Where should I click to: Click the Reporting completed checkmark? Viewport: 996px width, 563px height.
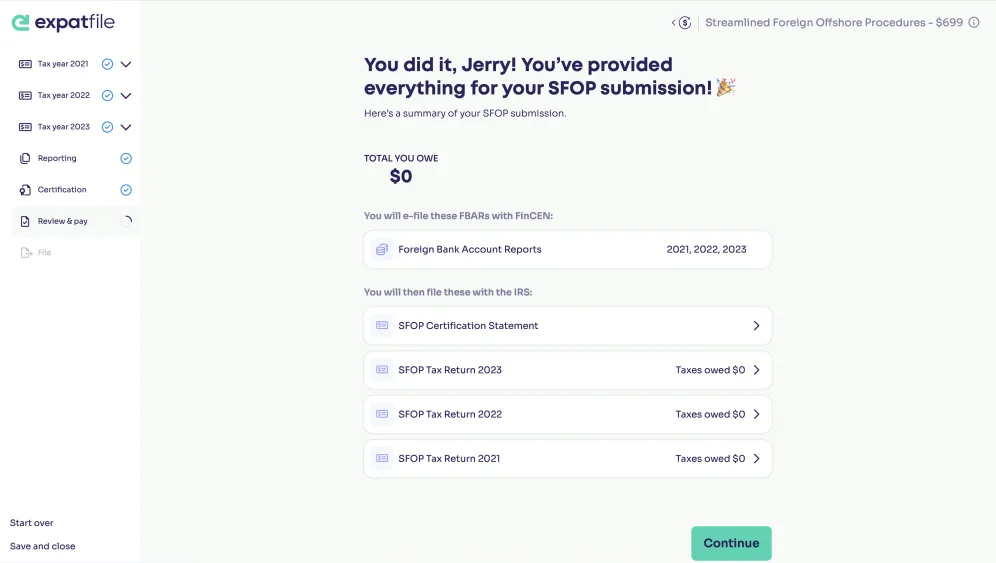[126, 158]
